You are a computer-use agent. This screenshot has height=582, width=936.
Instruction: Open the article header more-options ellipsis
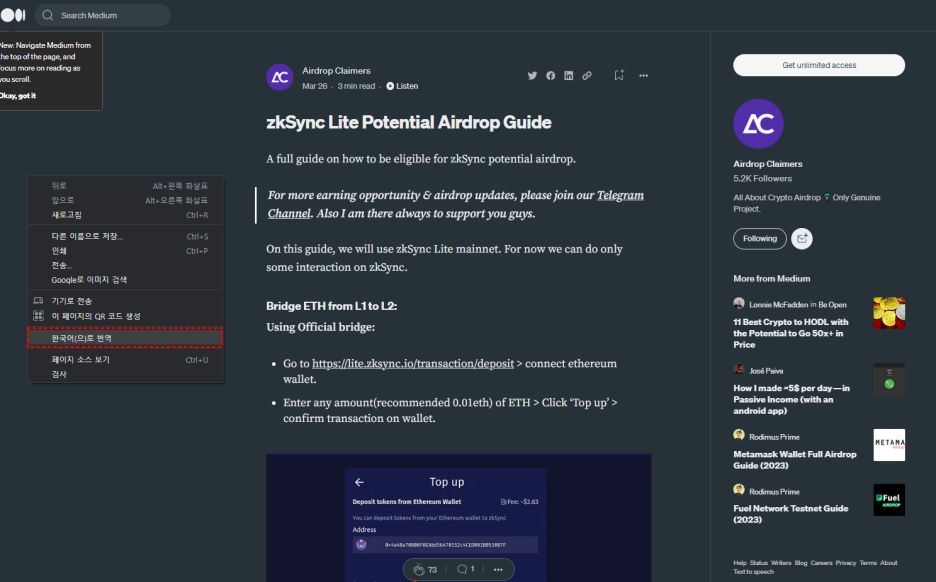tap(643, 75)
